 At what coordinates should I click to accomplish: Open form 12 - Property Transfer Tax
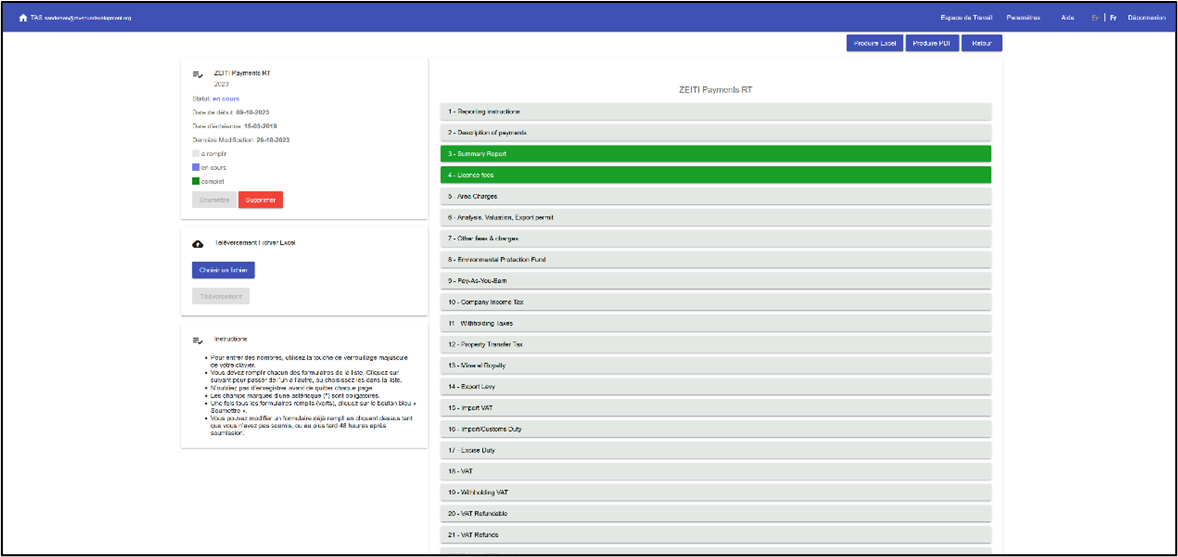715,344
